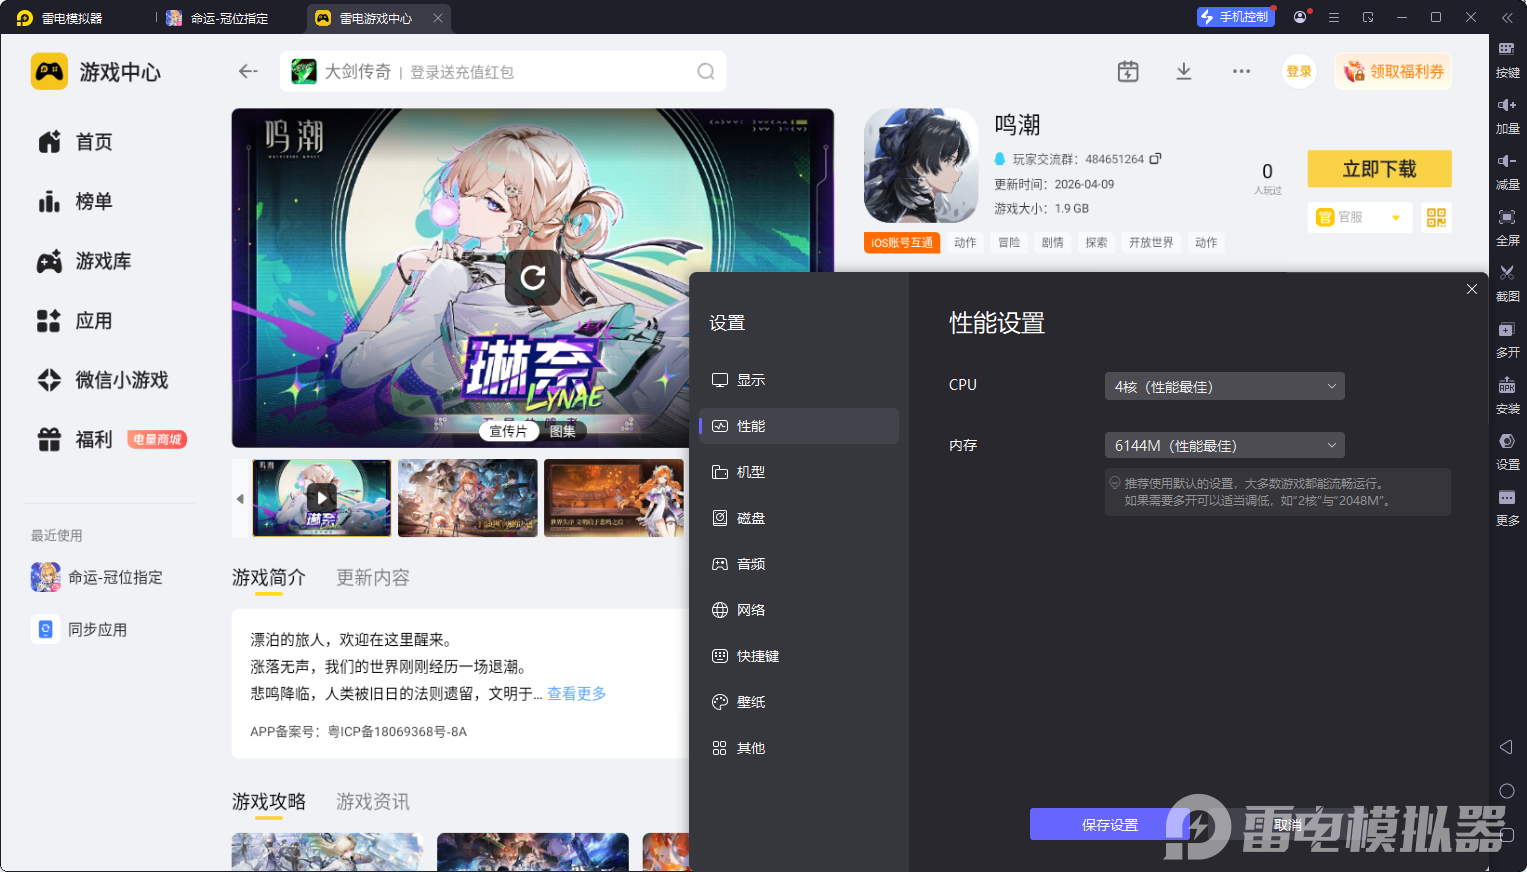Click the user account icon in title bar
Screen dimensions: 1527x872
tap(1300, 17)
